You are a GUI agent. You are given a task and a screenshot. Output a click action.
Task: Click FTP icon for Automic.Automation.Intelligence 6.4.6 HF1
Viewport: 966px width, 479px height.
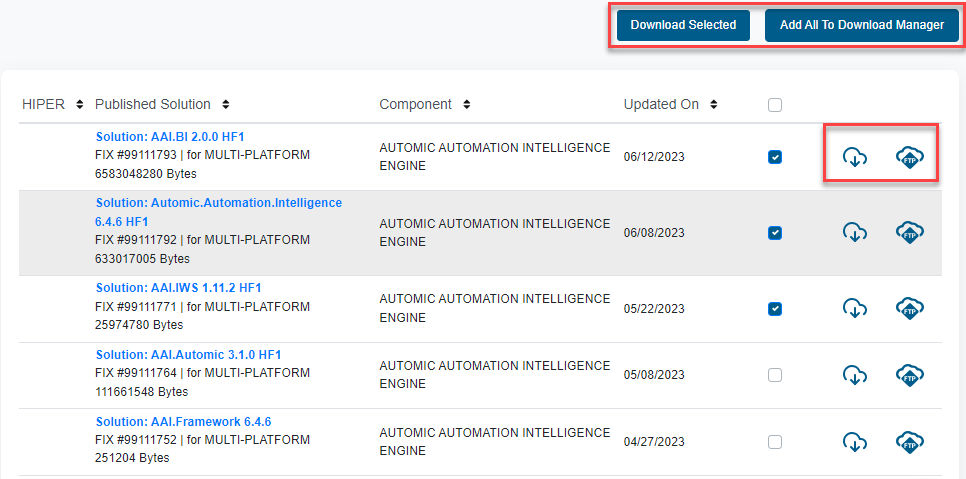coord(909,232)
